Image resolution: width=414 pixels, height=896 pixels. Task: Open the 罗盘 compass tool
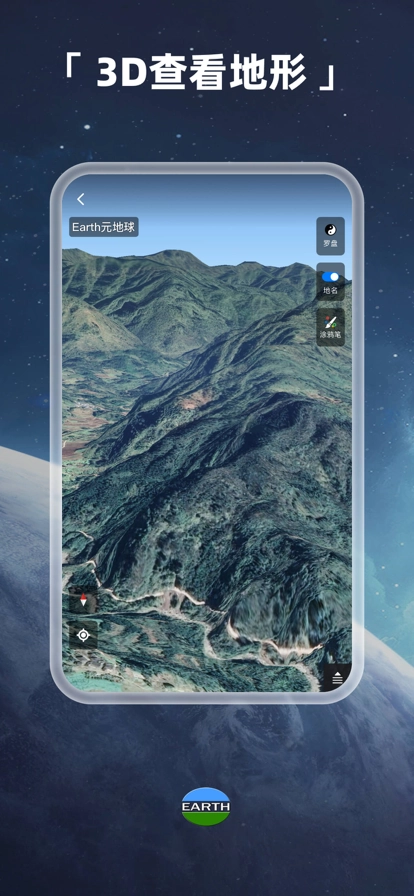[x=331, y=235]
